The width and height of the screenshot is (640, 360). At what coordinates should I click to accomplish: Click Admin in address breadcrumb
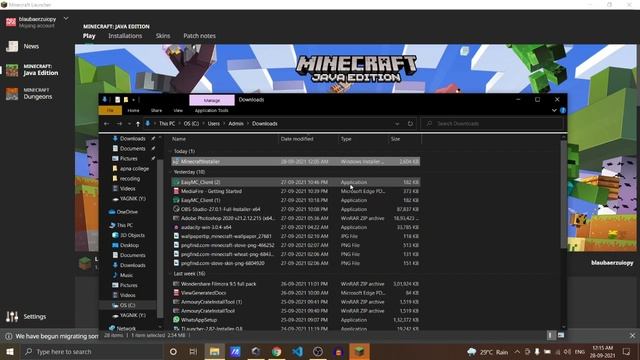pyautogui.click(x=236, y=124)
